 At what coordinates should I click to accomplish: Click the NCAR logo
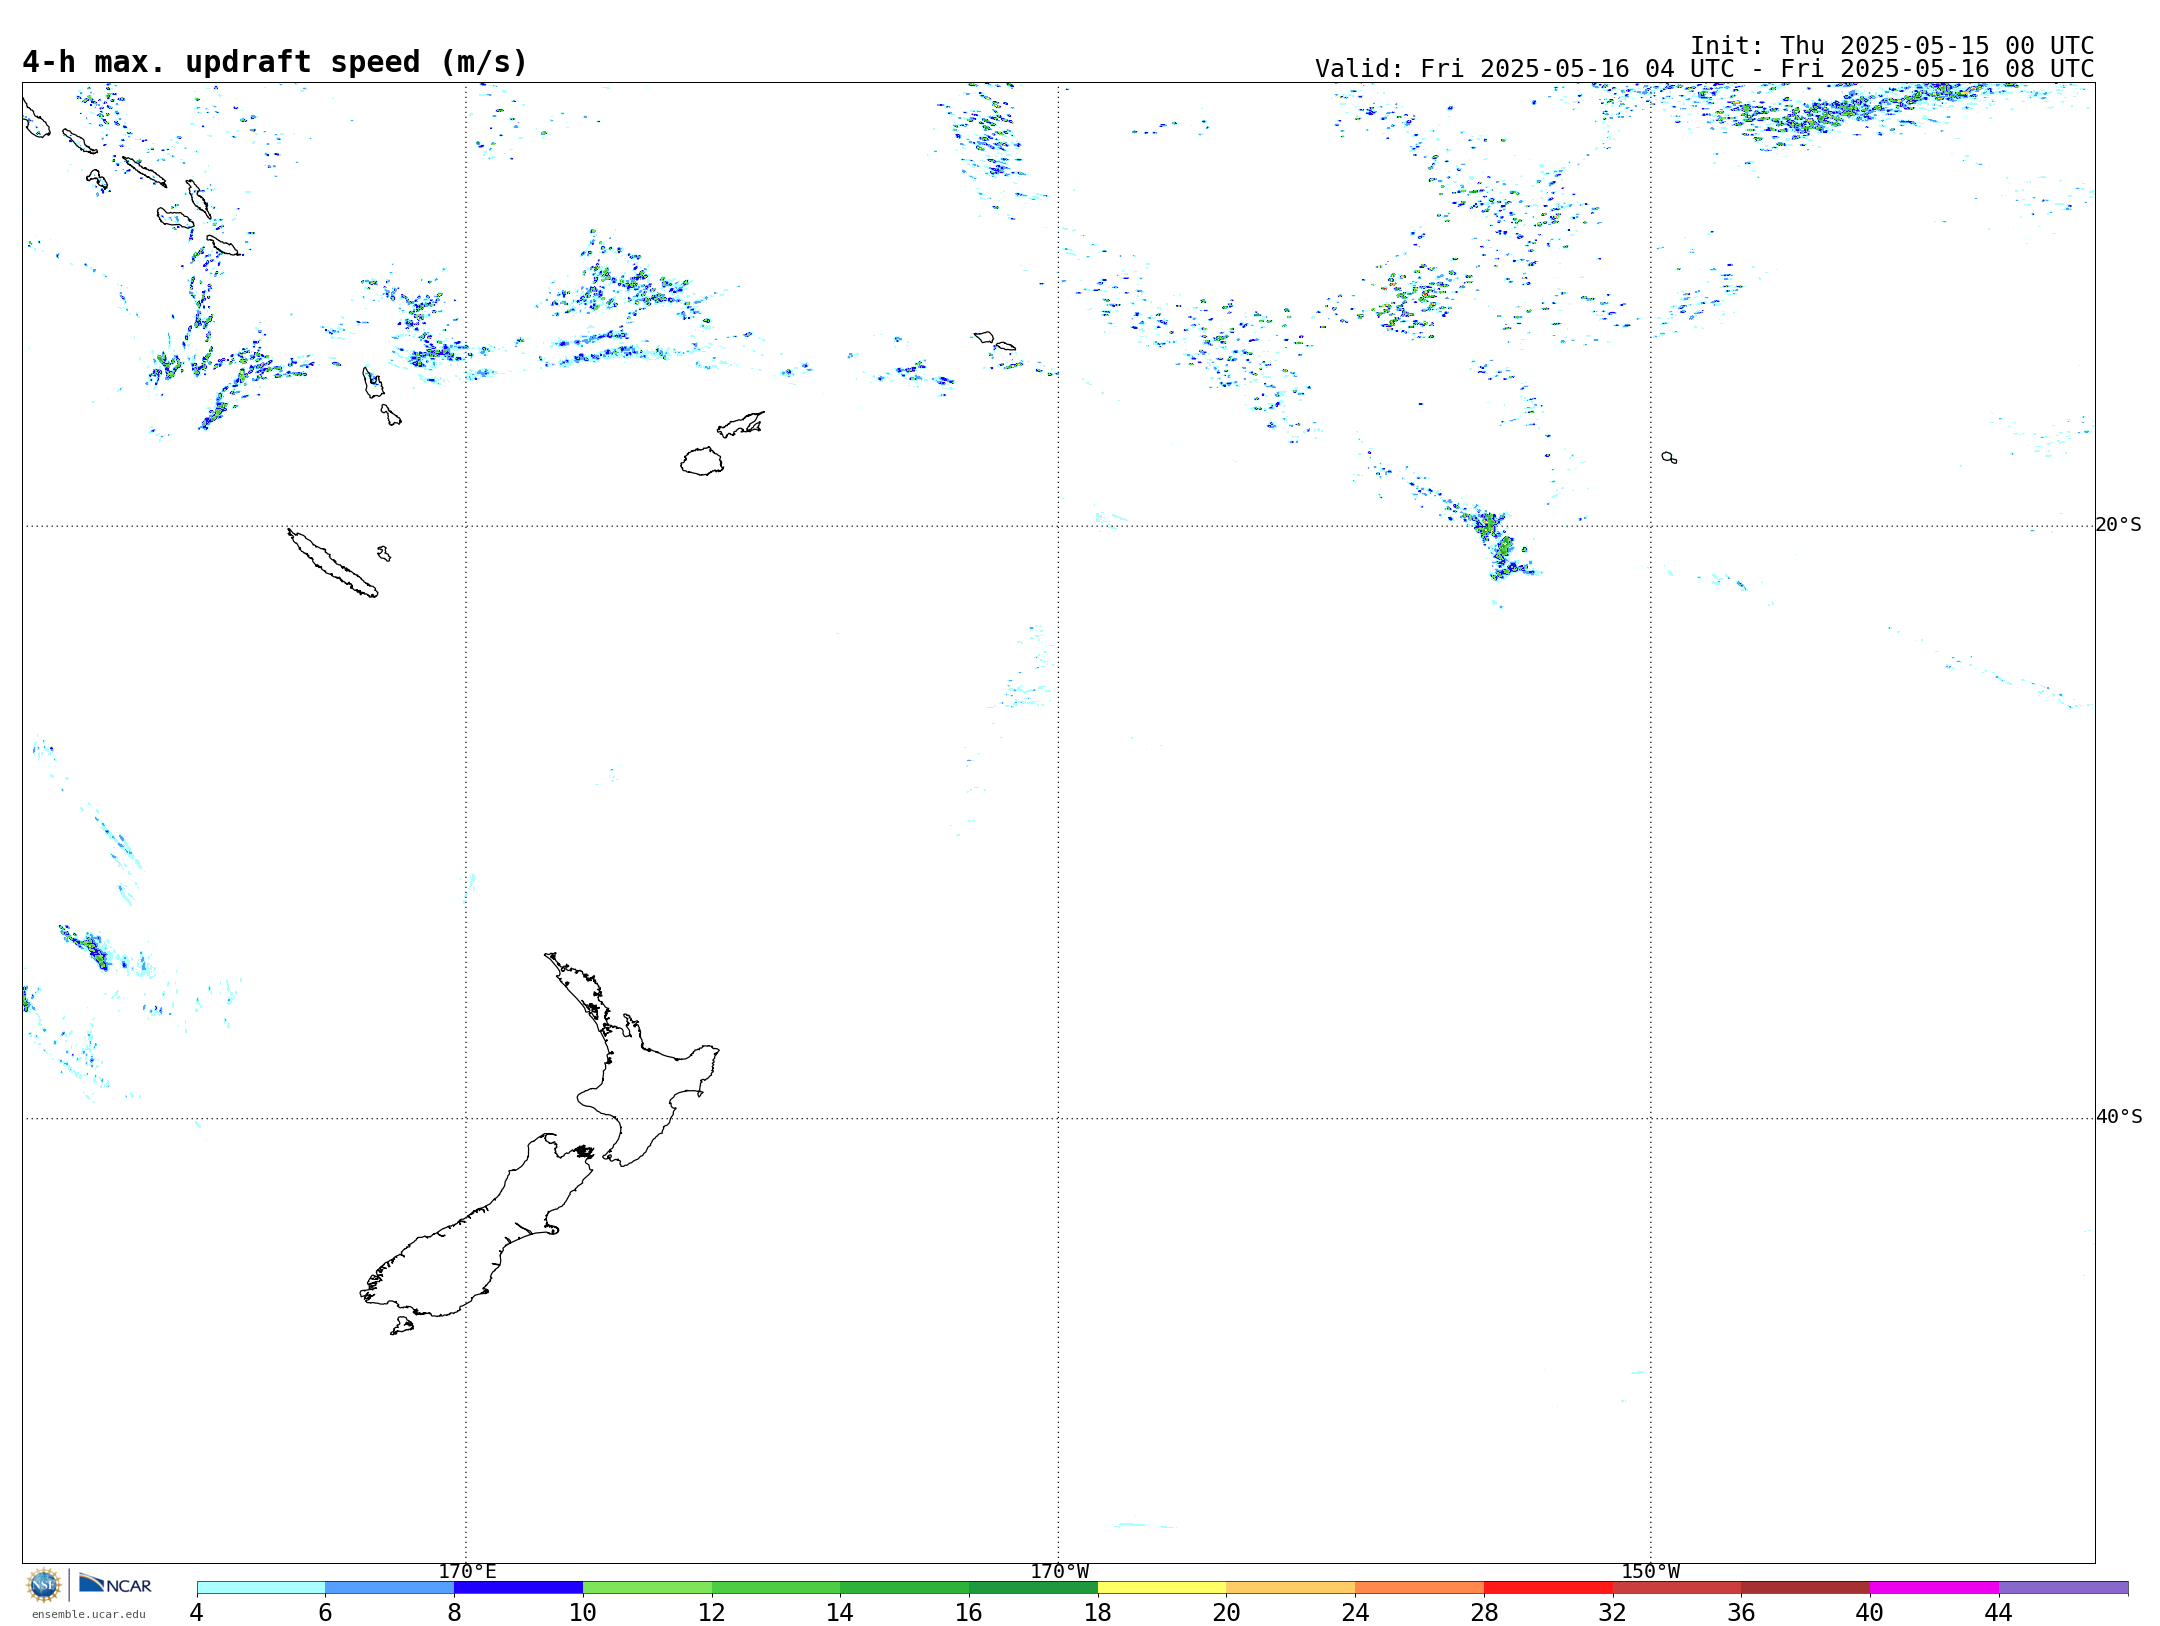point(115,1584)
